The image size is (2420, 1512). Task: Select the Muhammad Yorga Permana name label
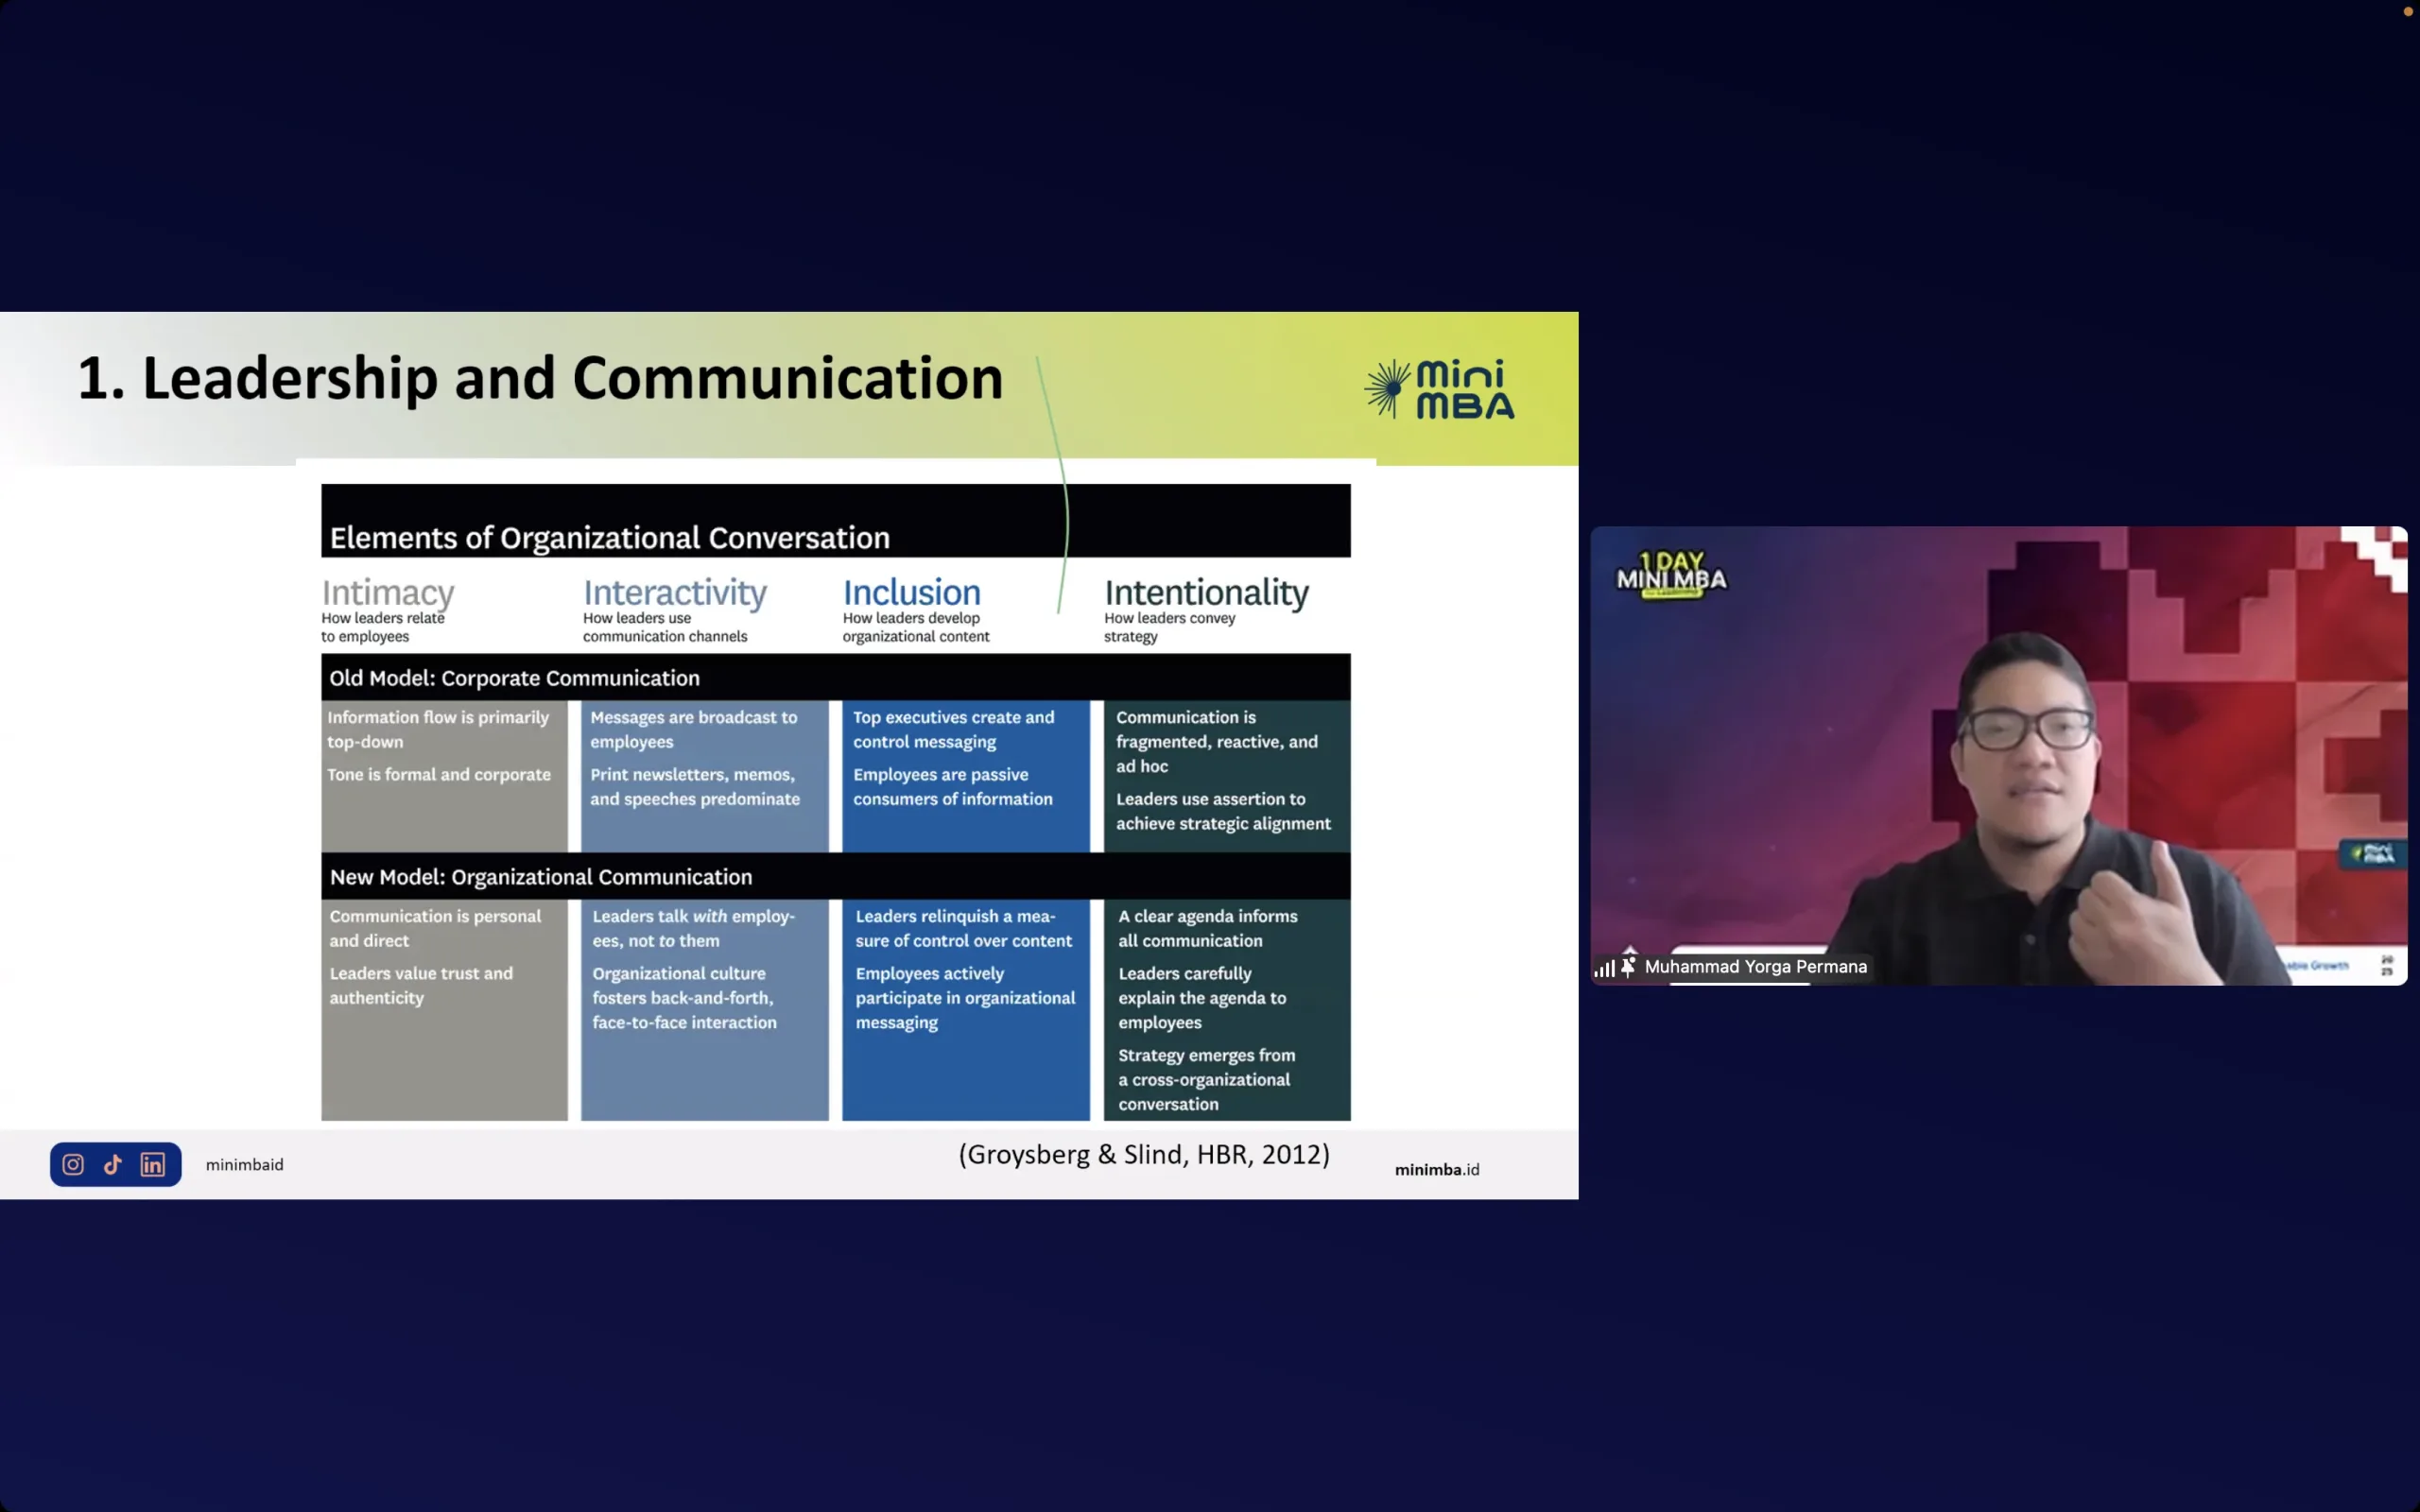[1755, 966]
